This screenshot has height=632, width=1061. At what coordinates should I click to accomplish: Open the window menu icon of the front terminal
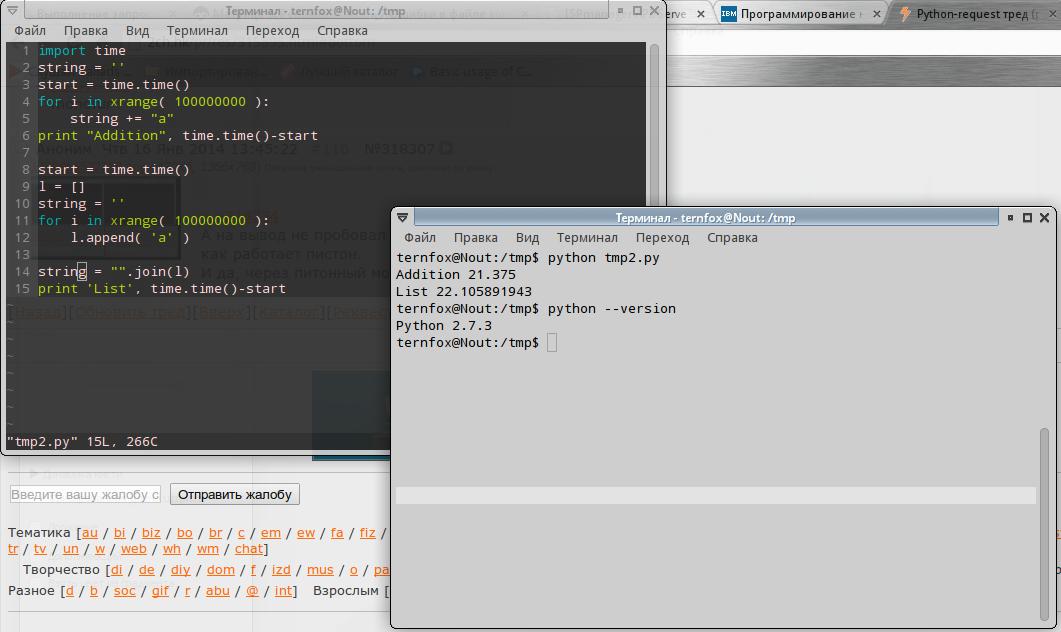pyautogui.click(x=403, y=217)
